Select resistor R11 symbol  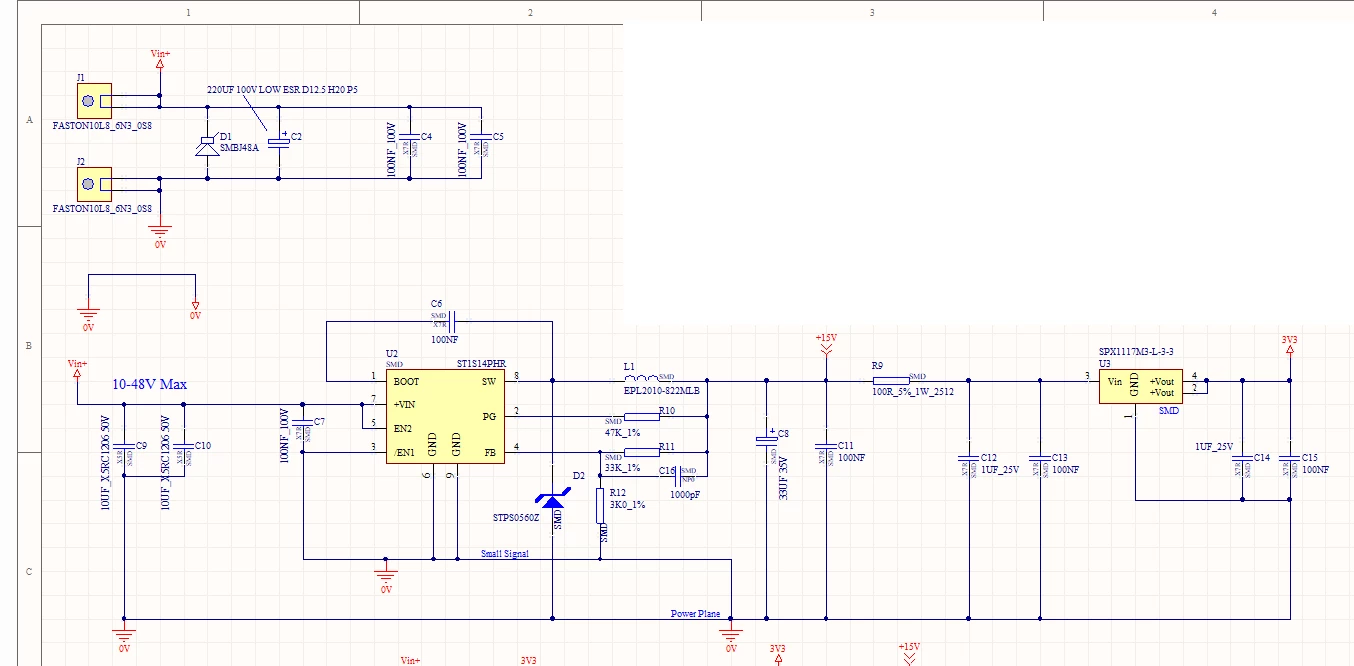(x=641, y=452)
